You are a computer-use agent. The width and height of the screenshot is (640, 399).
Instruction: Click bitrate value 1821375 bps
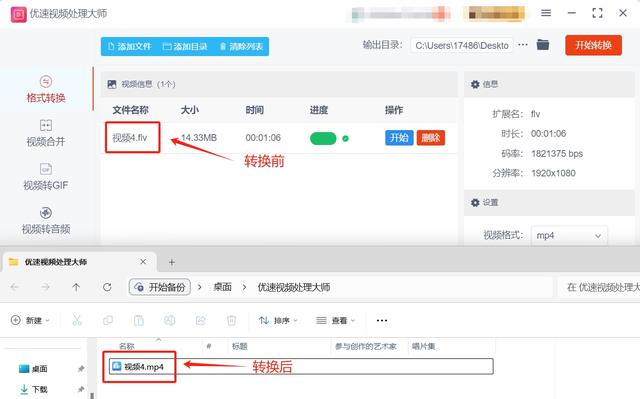click(557, 154)
